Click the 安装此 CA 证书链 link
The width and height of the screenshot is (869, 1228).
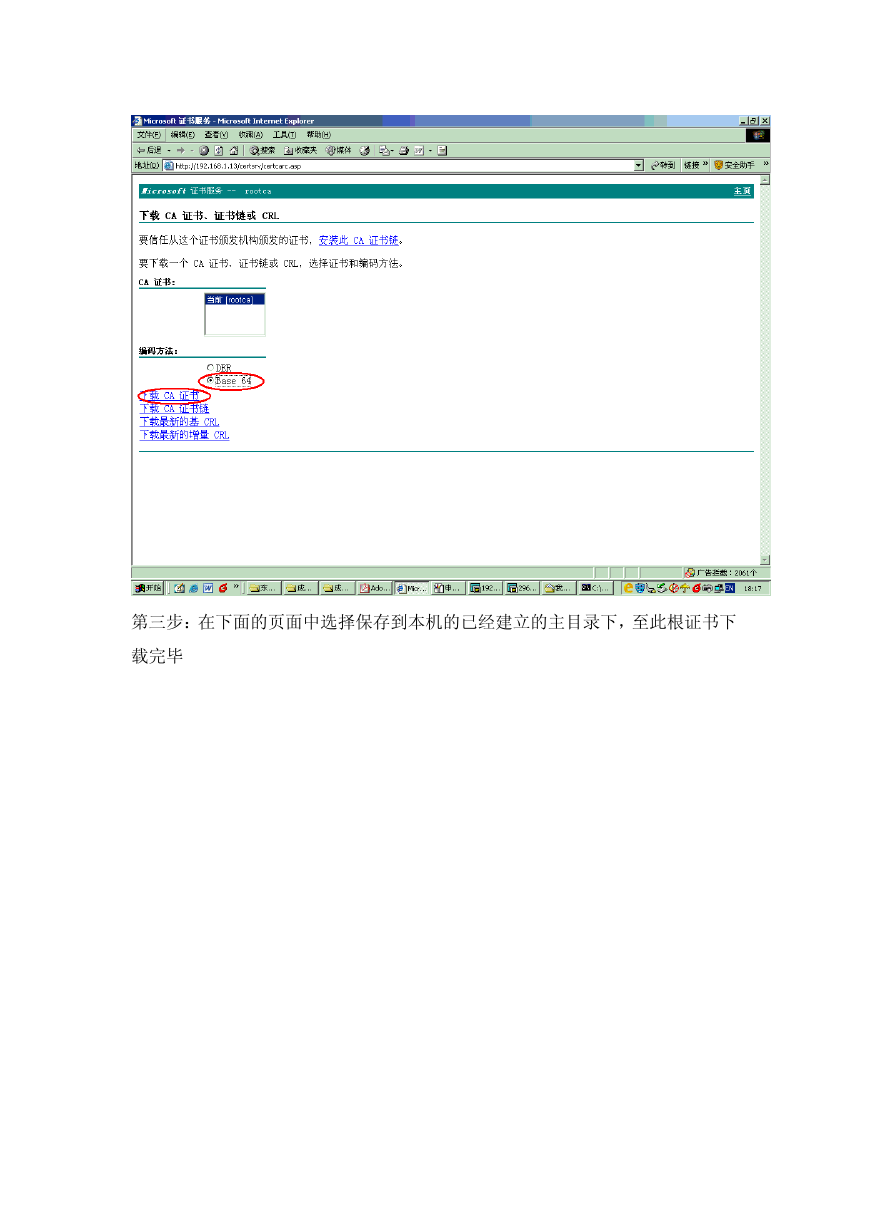[x=358, y=240]
